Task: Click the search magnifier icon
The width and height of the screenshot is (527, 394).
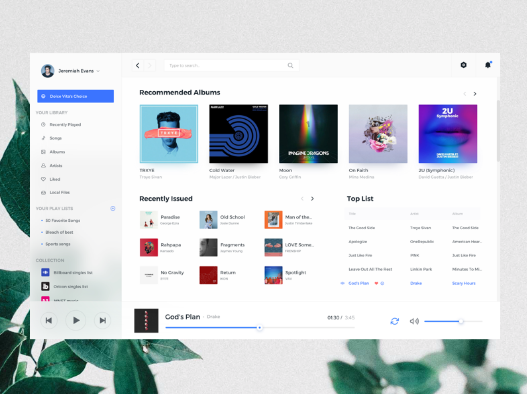Action: (x=290, y=65)
